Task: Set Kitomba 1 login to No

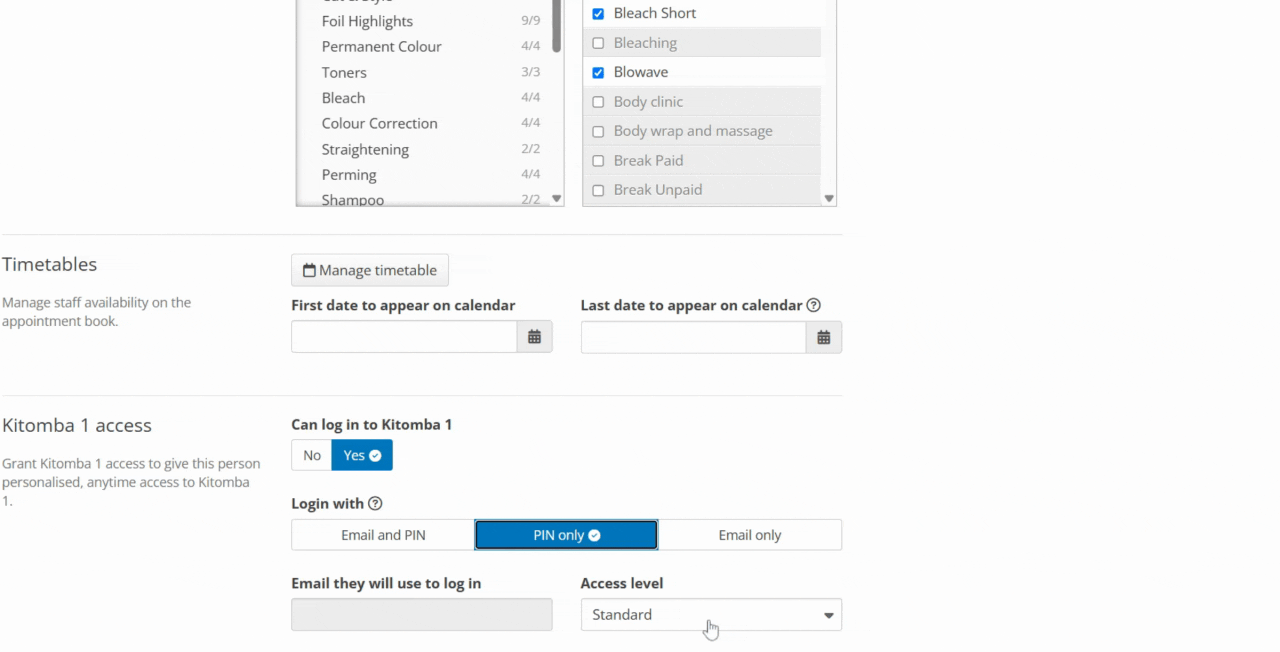Action: click(x=312, y=455)
